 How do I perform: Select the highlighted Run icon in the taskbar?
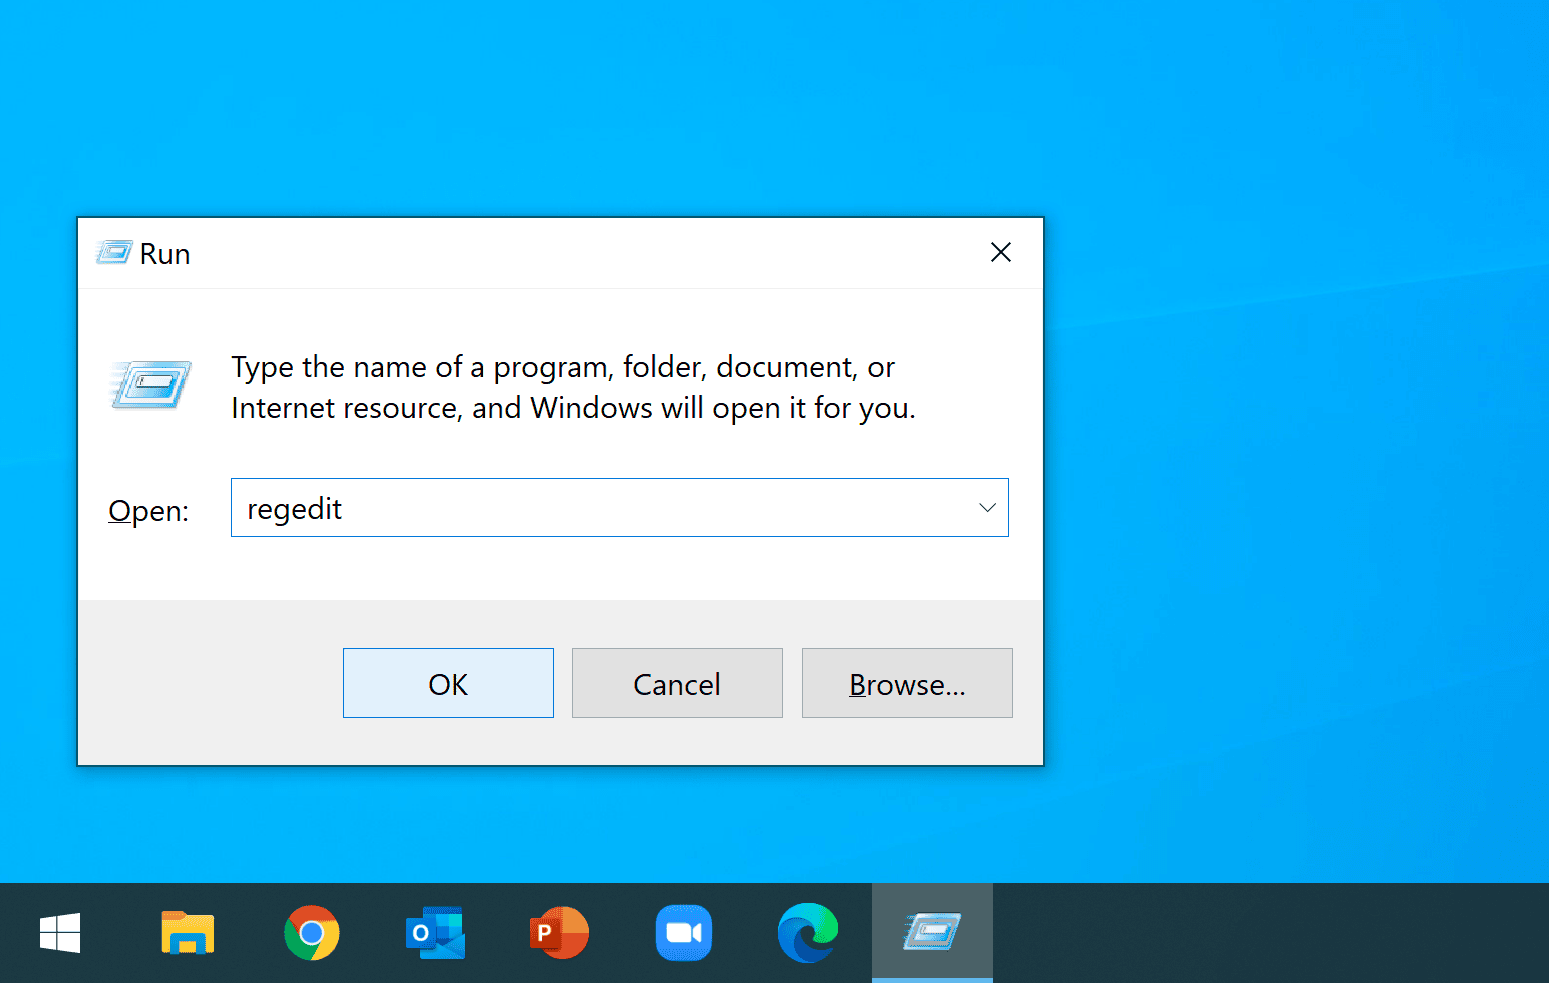[x=932, y=932]
